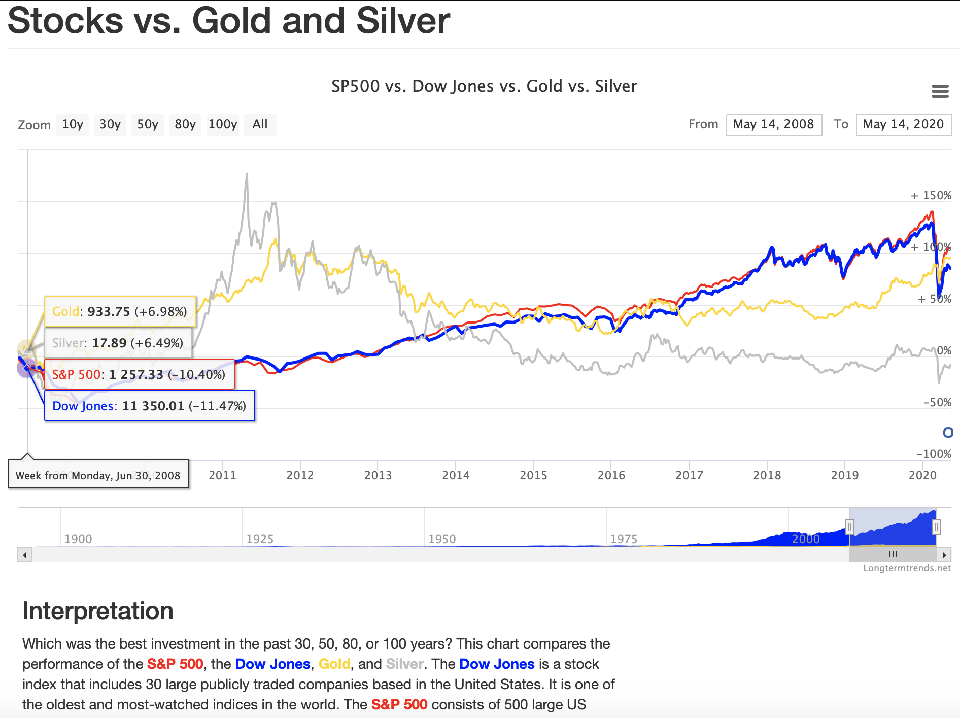Set zoom range to 30y
The height and width of the screenshot is (718, 960).
tap(110, 125)
